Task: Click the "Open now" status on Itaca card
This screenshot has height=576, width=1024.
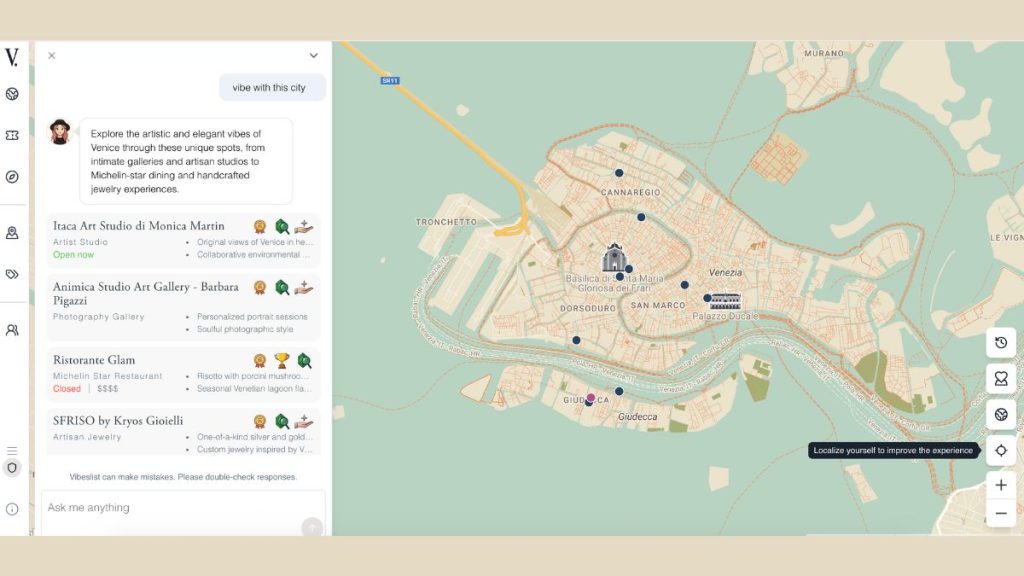Action: [73, 255]
